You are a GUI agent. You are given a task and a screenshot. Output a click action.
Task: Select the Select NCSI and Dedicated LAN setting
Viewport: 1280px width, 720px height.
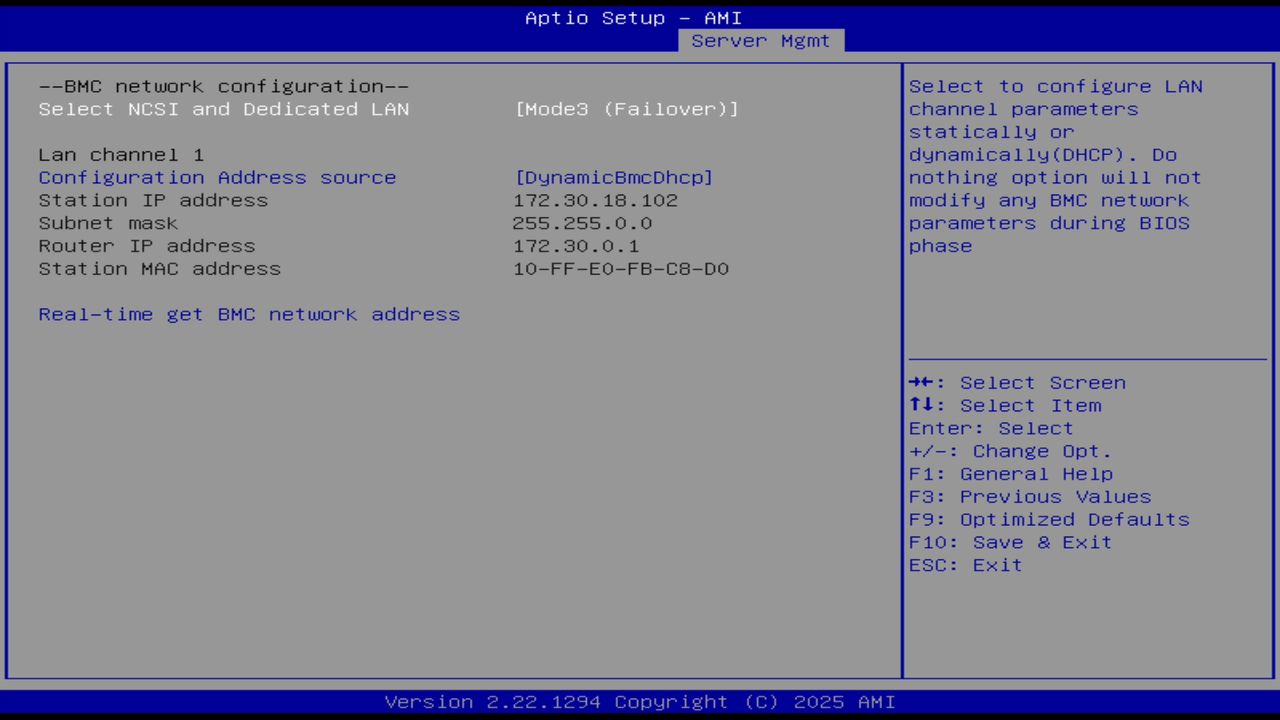click(x=224, y=109)
